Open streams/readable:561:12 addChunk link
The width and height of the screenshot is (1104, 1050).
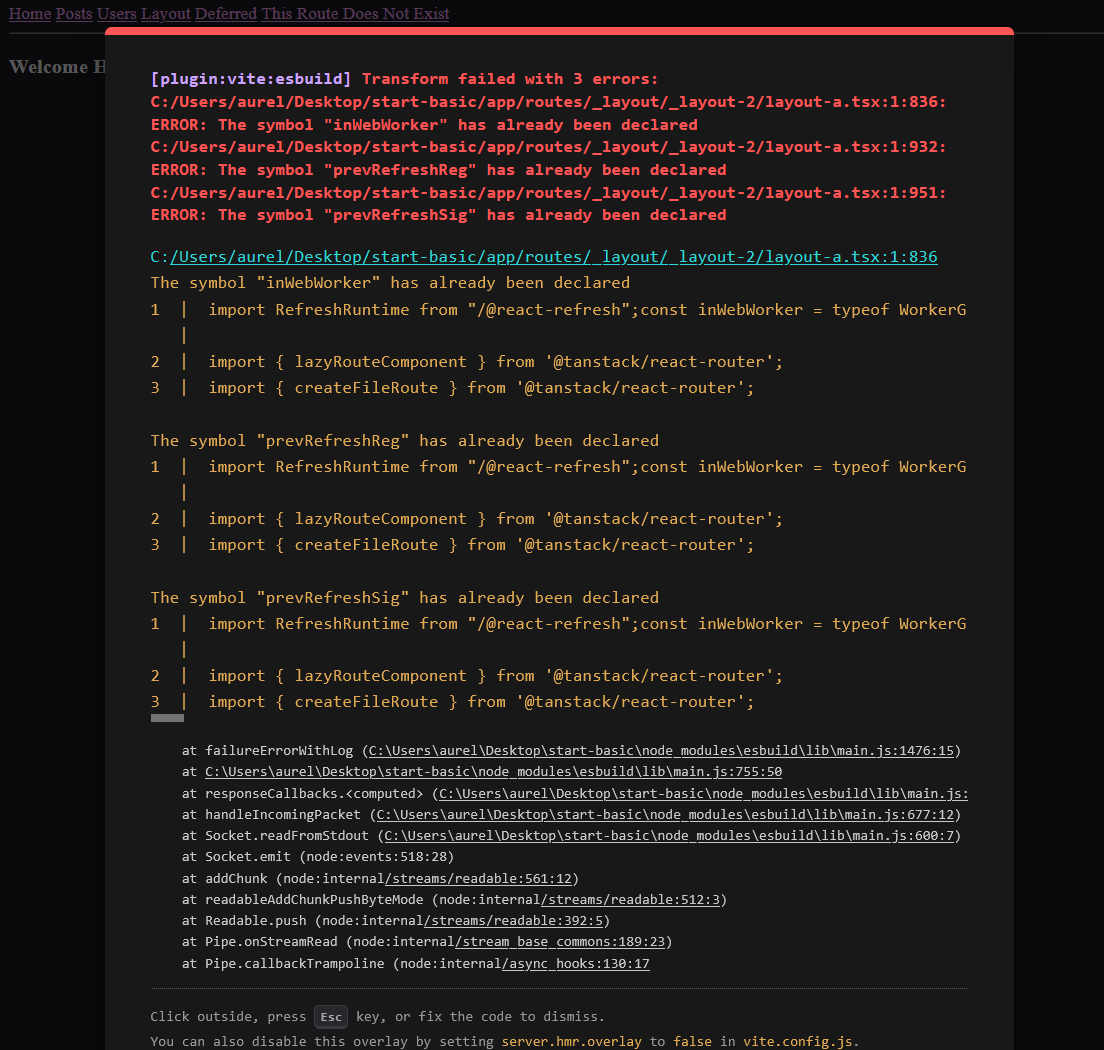tap(478, 879)
